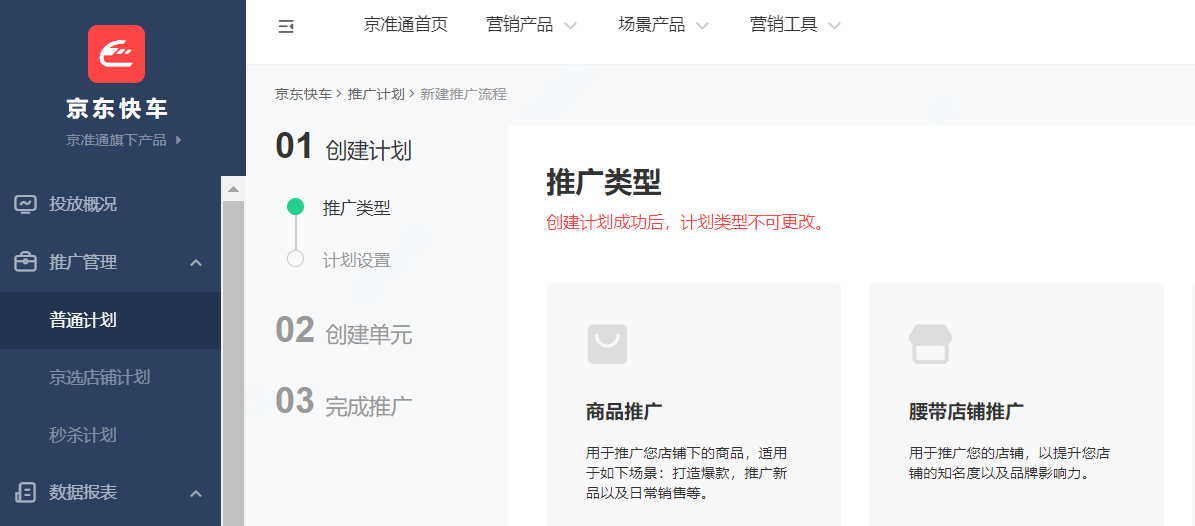Viewport: 1195px width, 526px height.
Task: Collapse the 数据报表 section chevron
Action: pos(196,493)
